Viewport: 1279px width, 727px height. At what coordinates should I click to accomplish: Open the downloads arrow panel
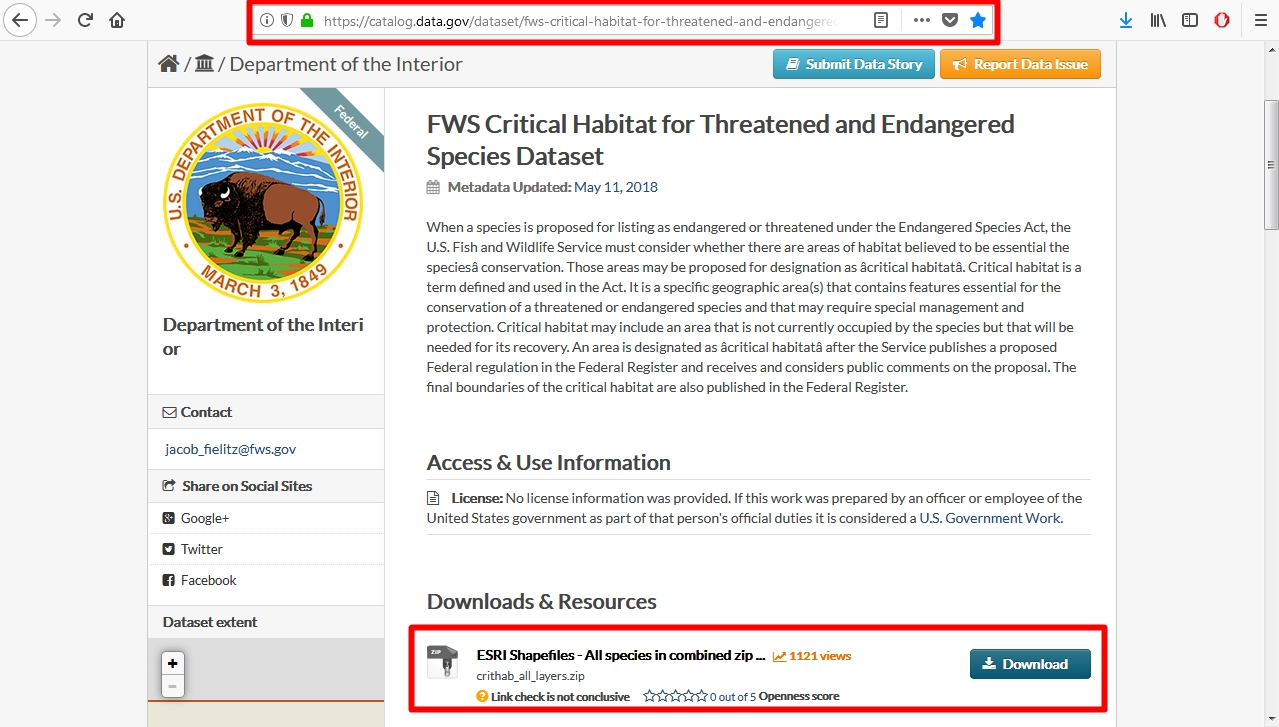pos(1126,20)
